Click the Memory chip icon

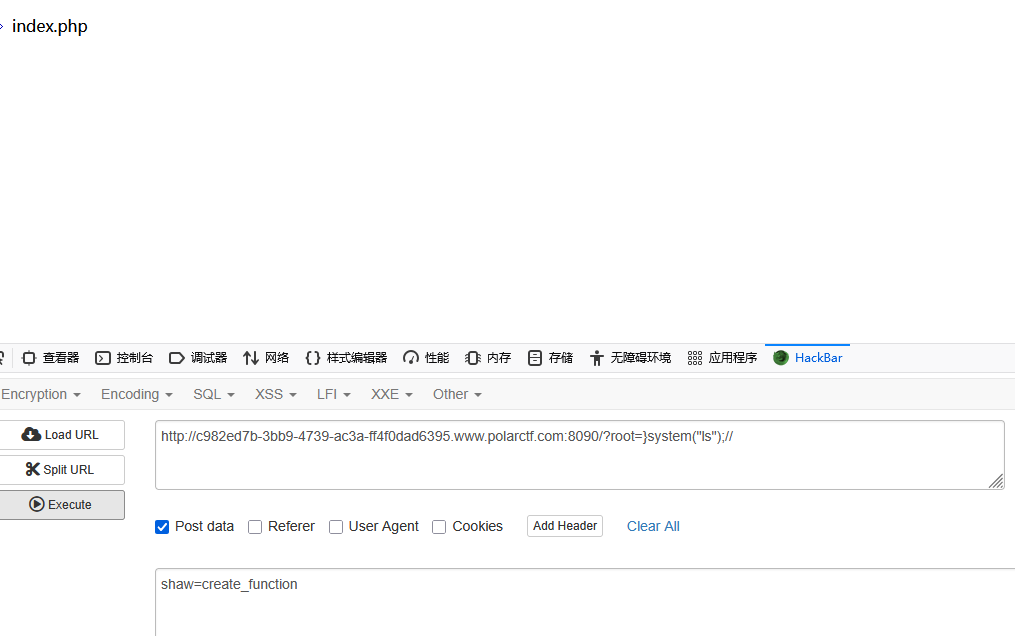473,358
